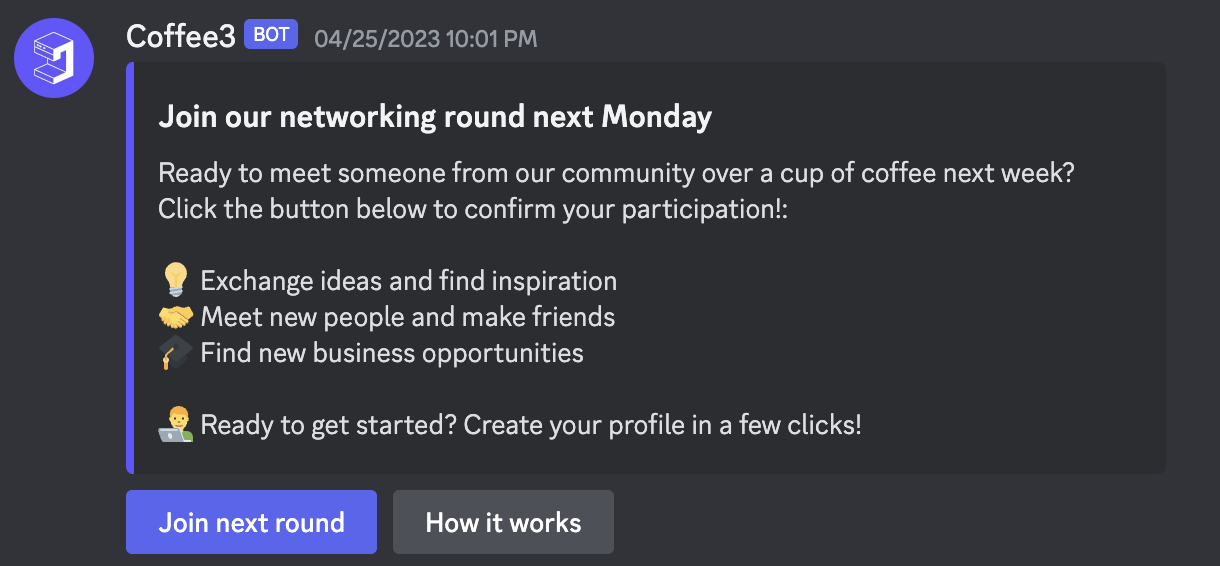
Task: Click the handshake emoji
Action: click(176, 317)
